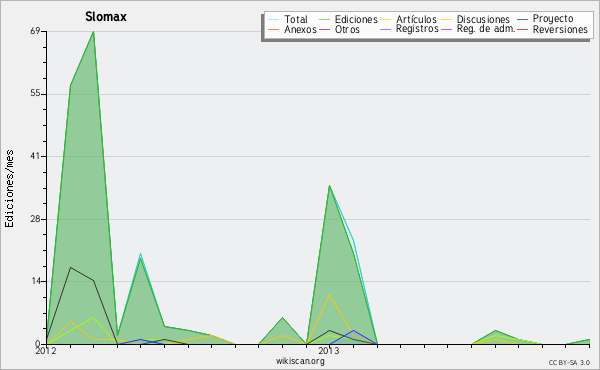Click the 2013 x-axis label
Screen dimensions: 600x370
(329, 351)
